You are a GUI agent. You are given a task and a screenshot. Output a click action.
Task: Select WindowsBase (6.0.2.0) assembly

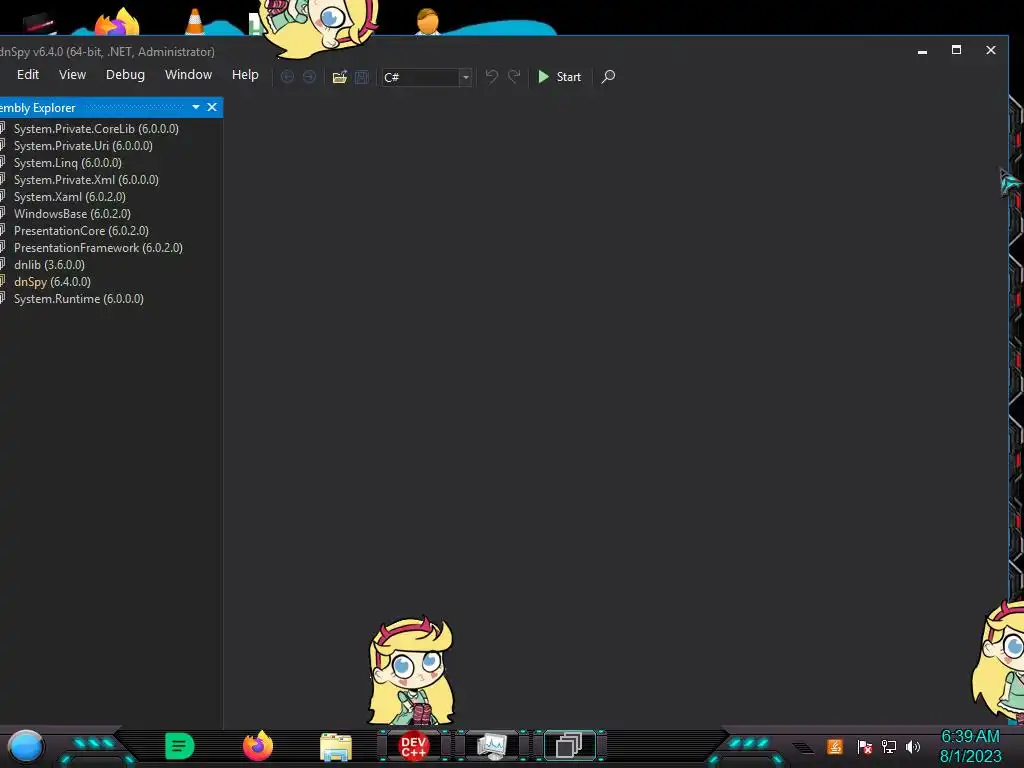click(72, 214)
